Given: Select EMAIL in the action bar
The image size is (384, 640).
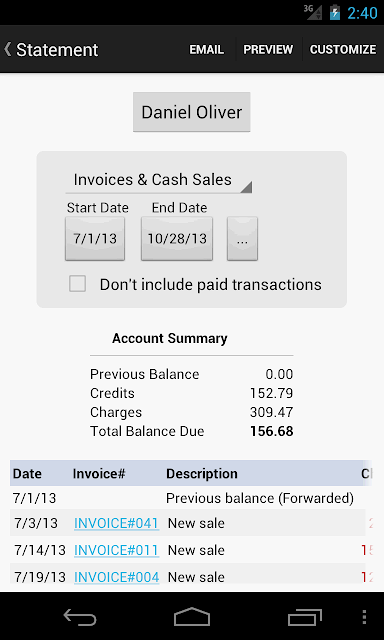Looking at the screenshot, I should point(206,49).
